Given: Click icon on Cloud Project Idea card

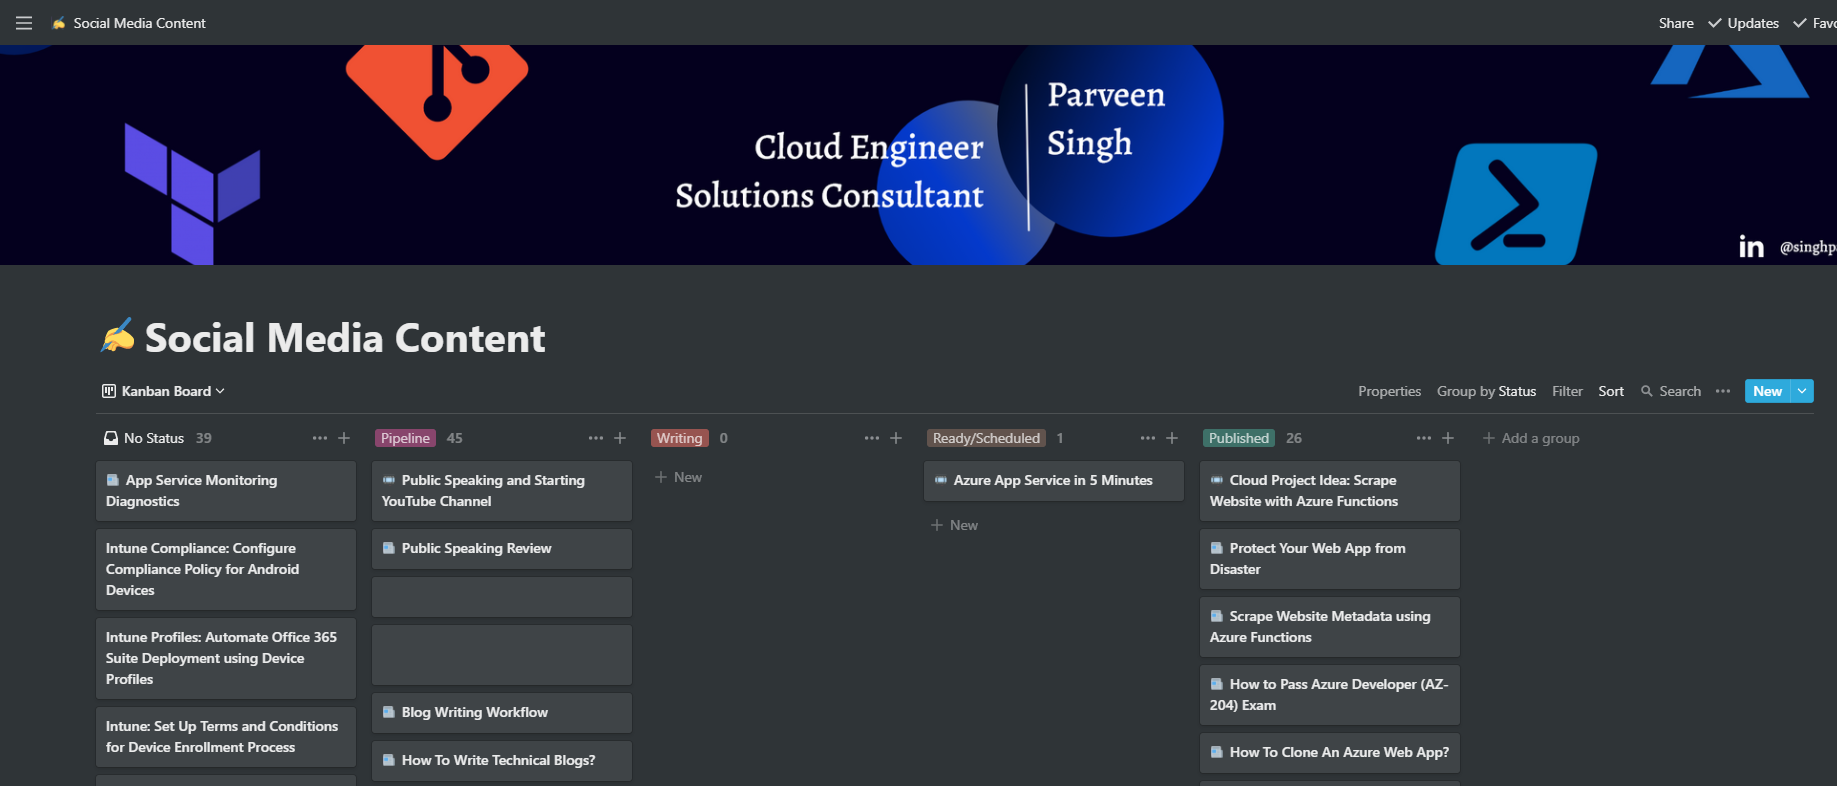Looking at the screenshot, I should [1217, 480].
